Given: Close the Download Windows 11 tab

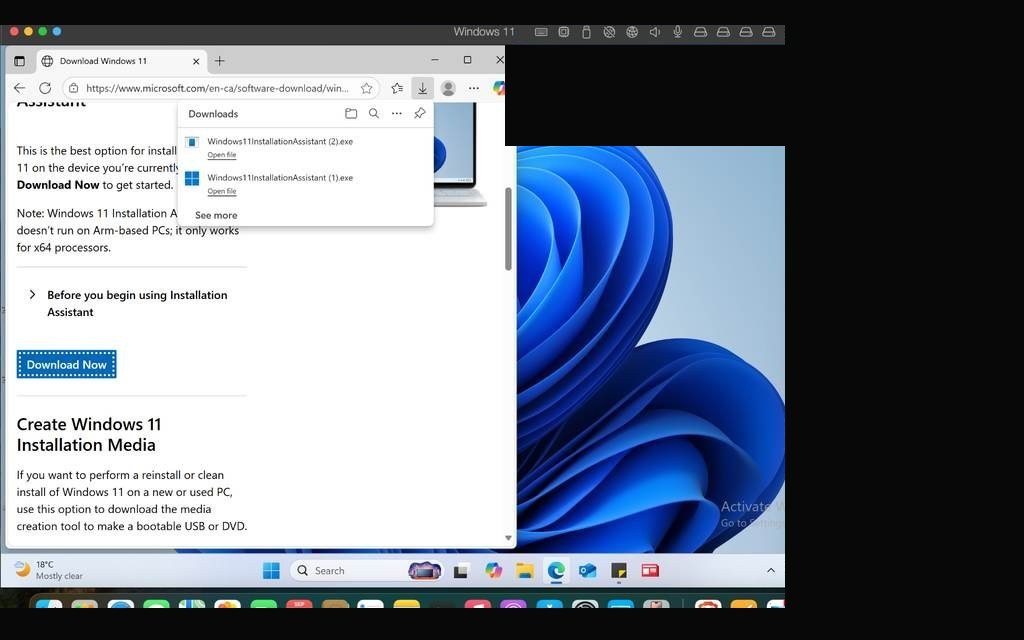Looking at the screenshot, I should point(196,61).
